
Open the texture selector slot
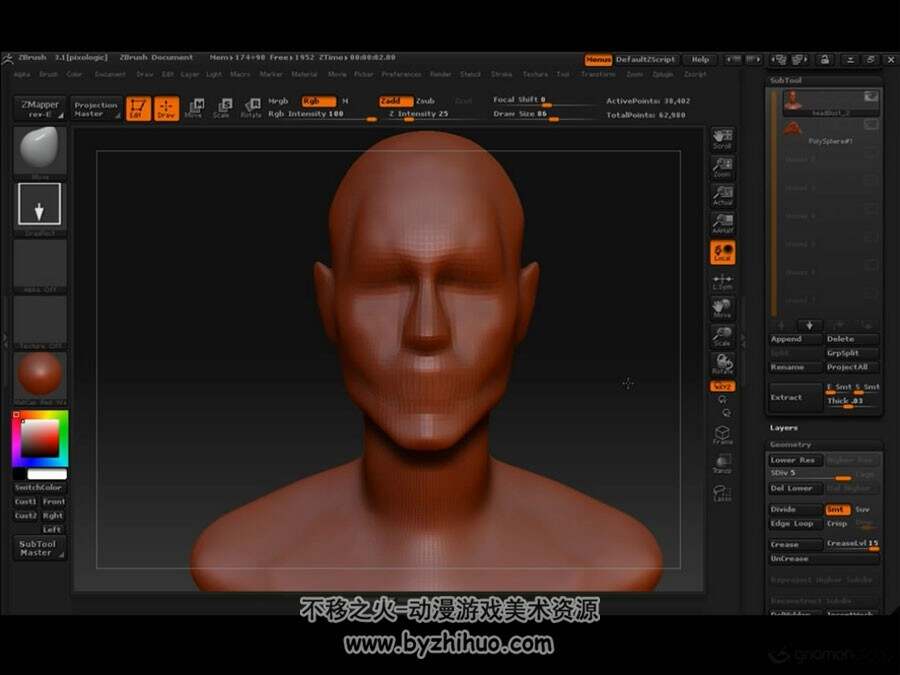[x=40, y=319]
